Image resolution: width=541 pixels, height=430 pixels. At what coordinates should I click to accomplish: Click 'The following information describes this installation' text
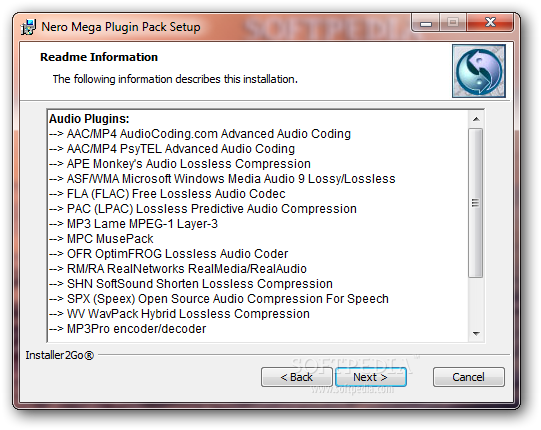pos(175,79)
